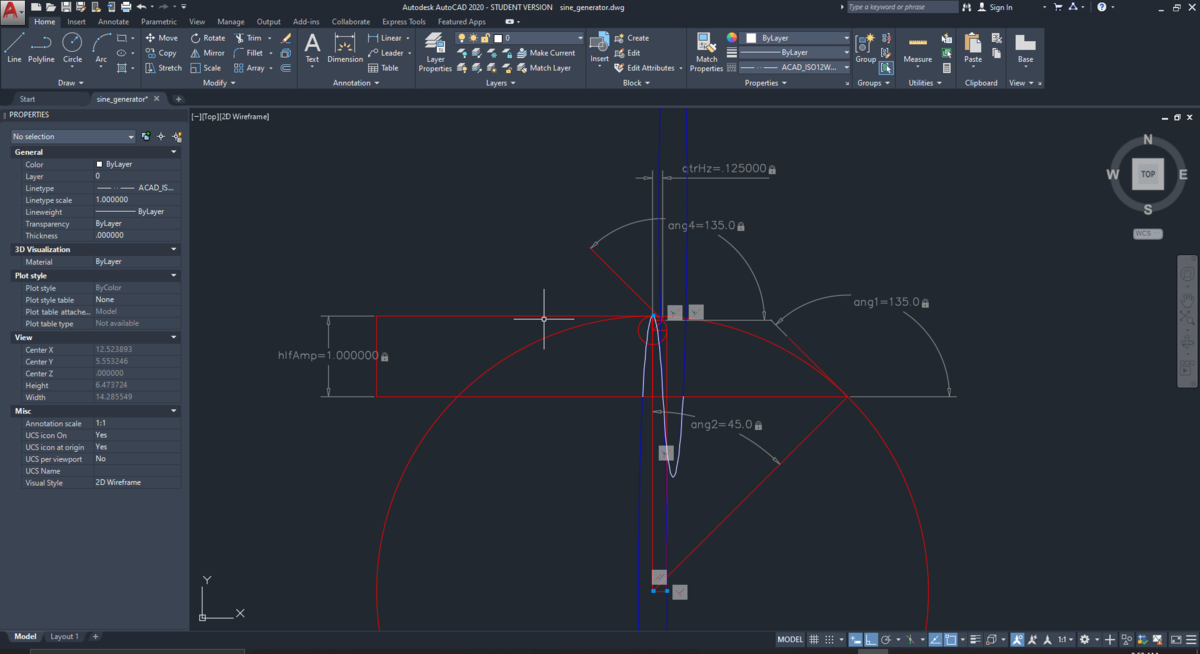Click the Quick Select icon in Properties palette
This screenshot has height=654, width=1200.
click(177, 136)
